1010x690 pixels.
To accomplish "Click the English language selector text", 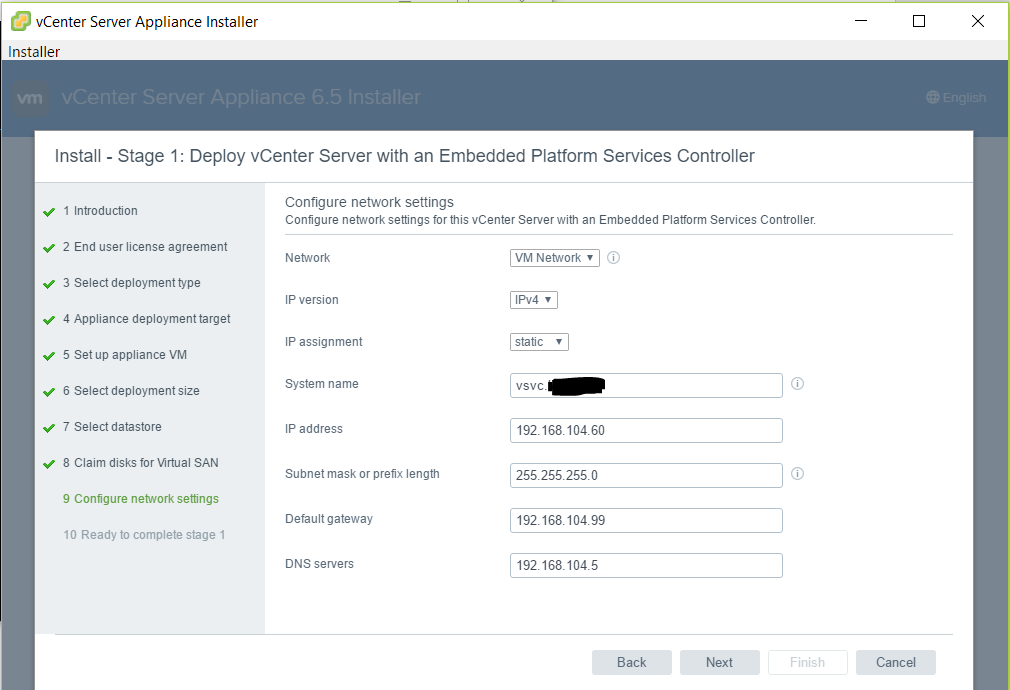I will click(x=964, y=98).
